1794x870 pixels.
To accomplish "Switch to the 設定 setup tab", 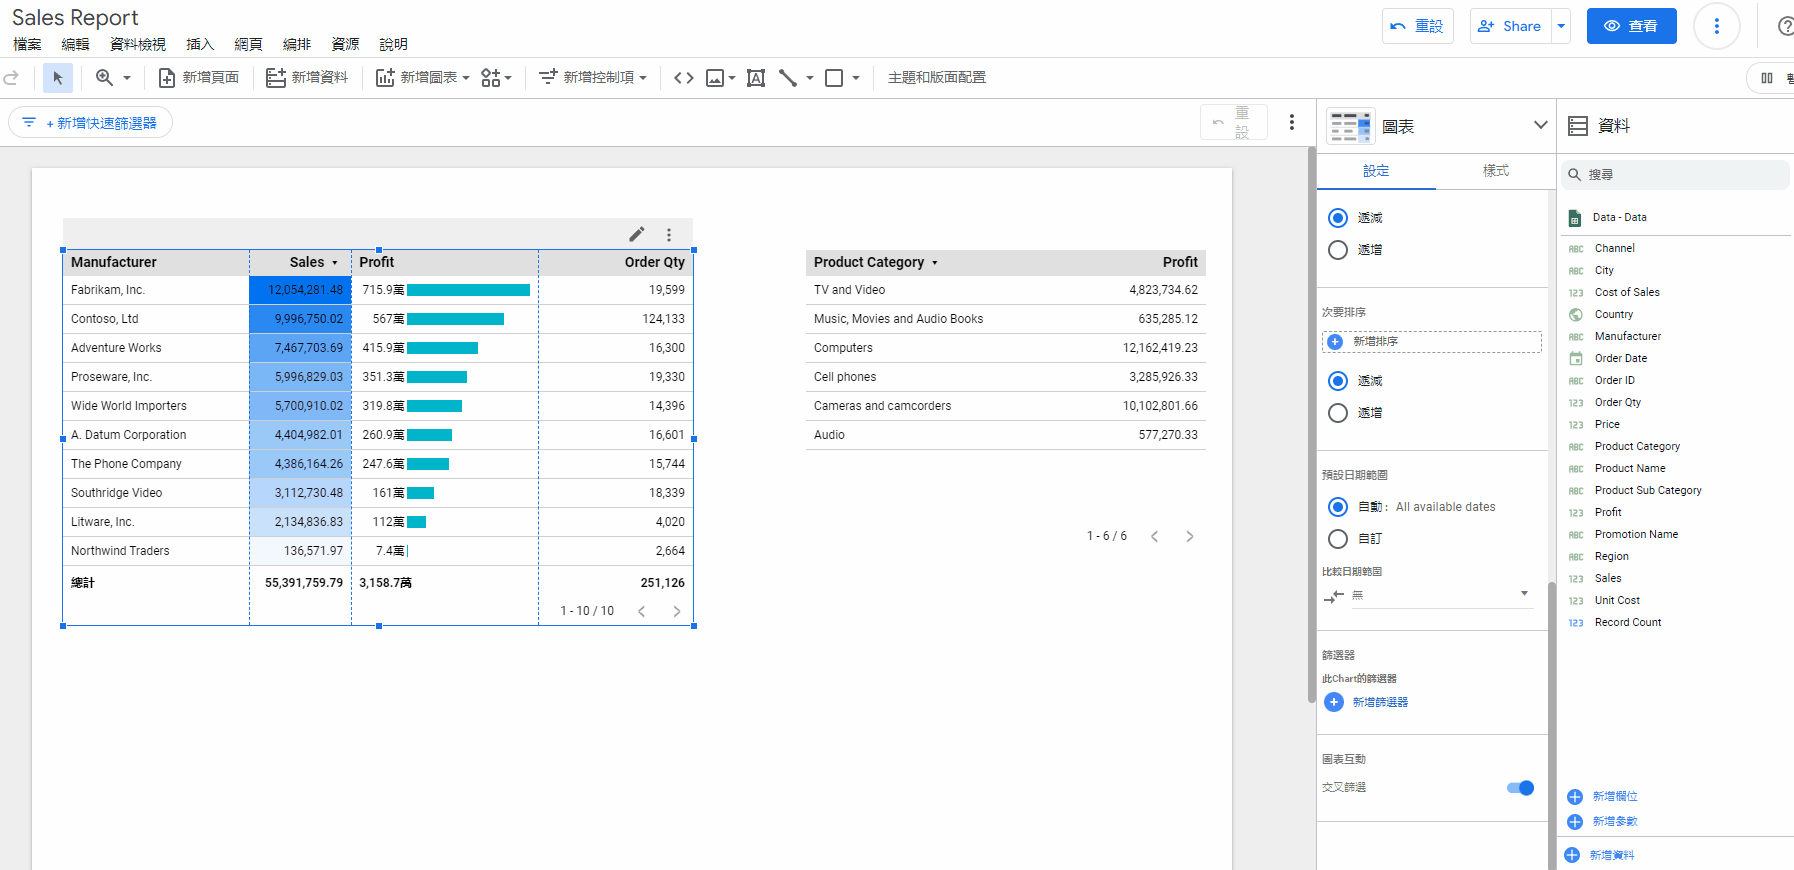I will (1376, 171).
